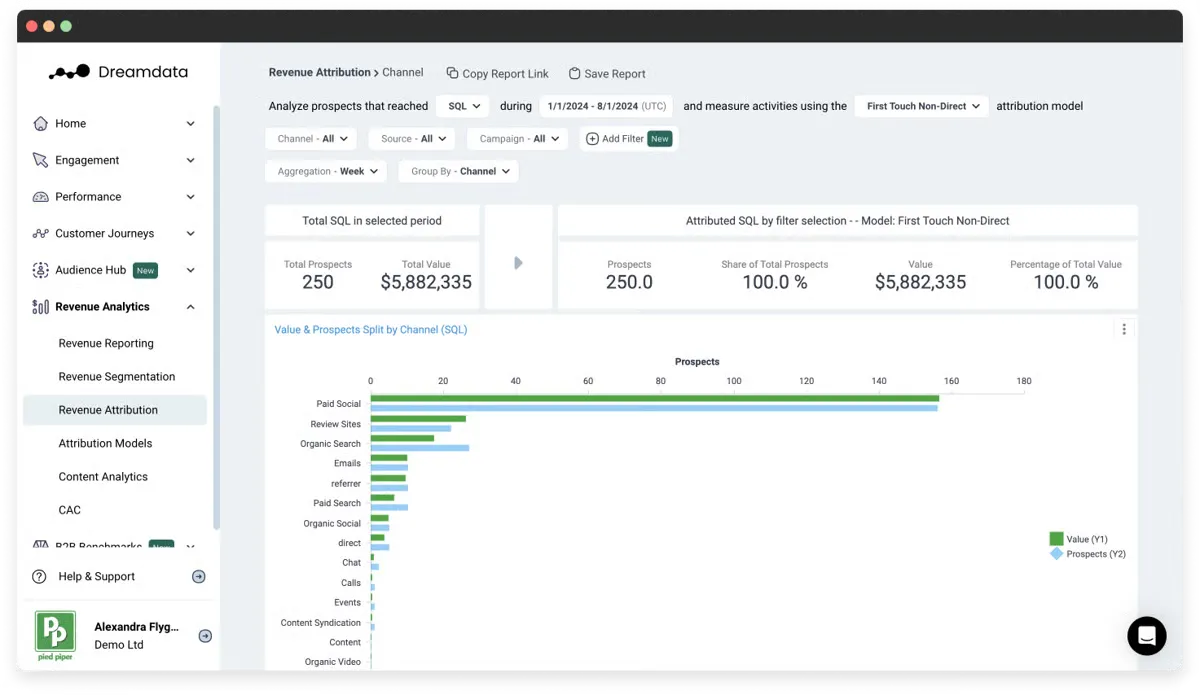Viewport: 1200px width, 695px height.
Task: Click the Home icon in the sidebar
Action: tap(41, 123)
